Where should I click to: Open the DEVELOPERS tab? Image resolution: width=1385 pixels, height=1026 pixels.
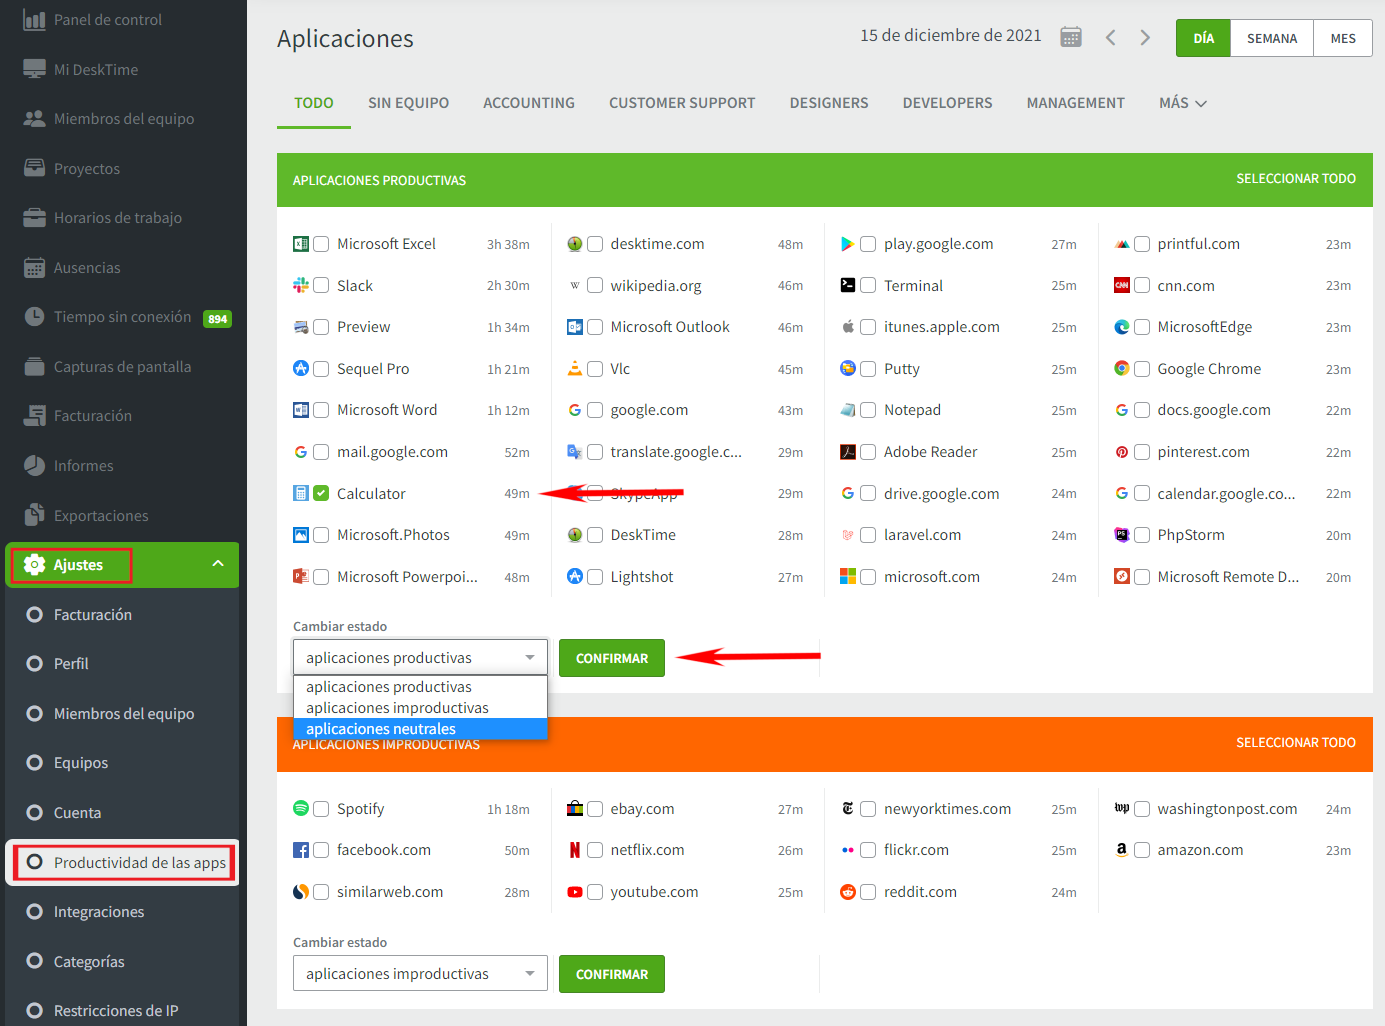947,103
